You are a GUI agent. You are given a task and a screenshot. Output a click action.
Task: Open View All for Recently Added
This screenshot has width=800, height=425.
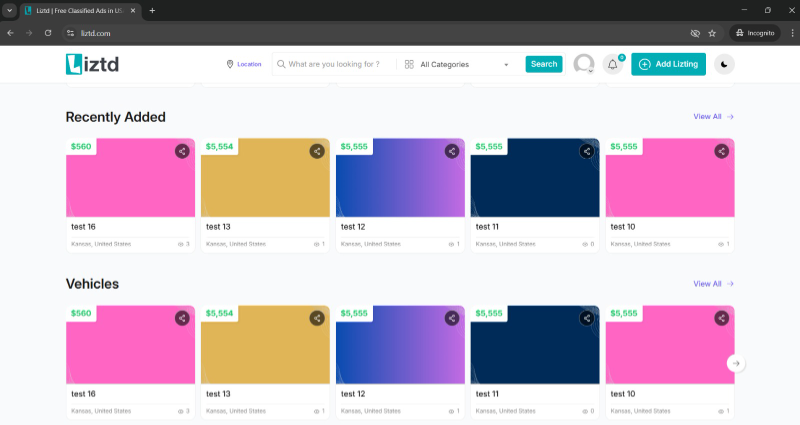713,117
